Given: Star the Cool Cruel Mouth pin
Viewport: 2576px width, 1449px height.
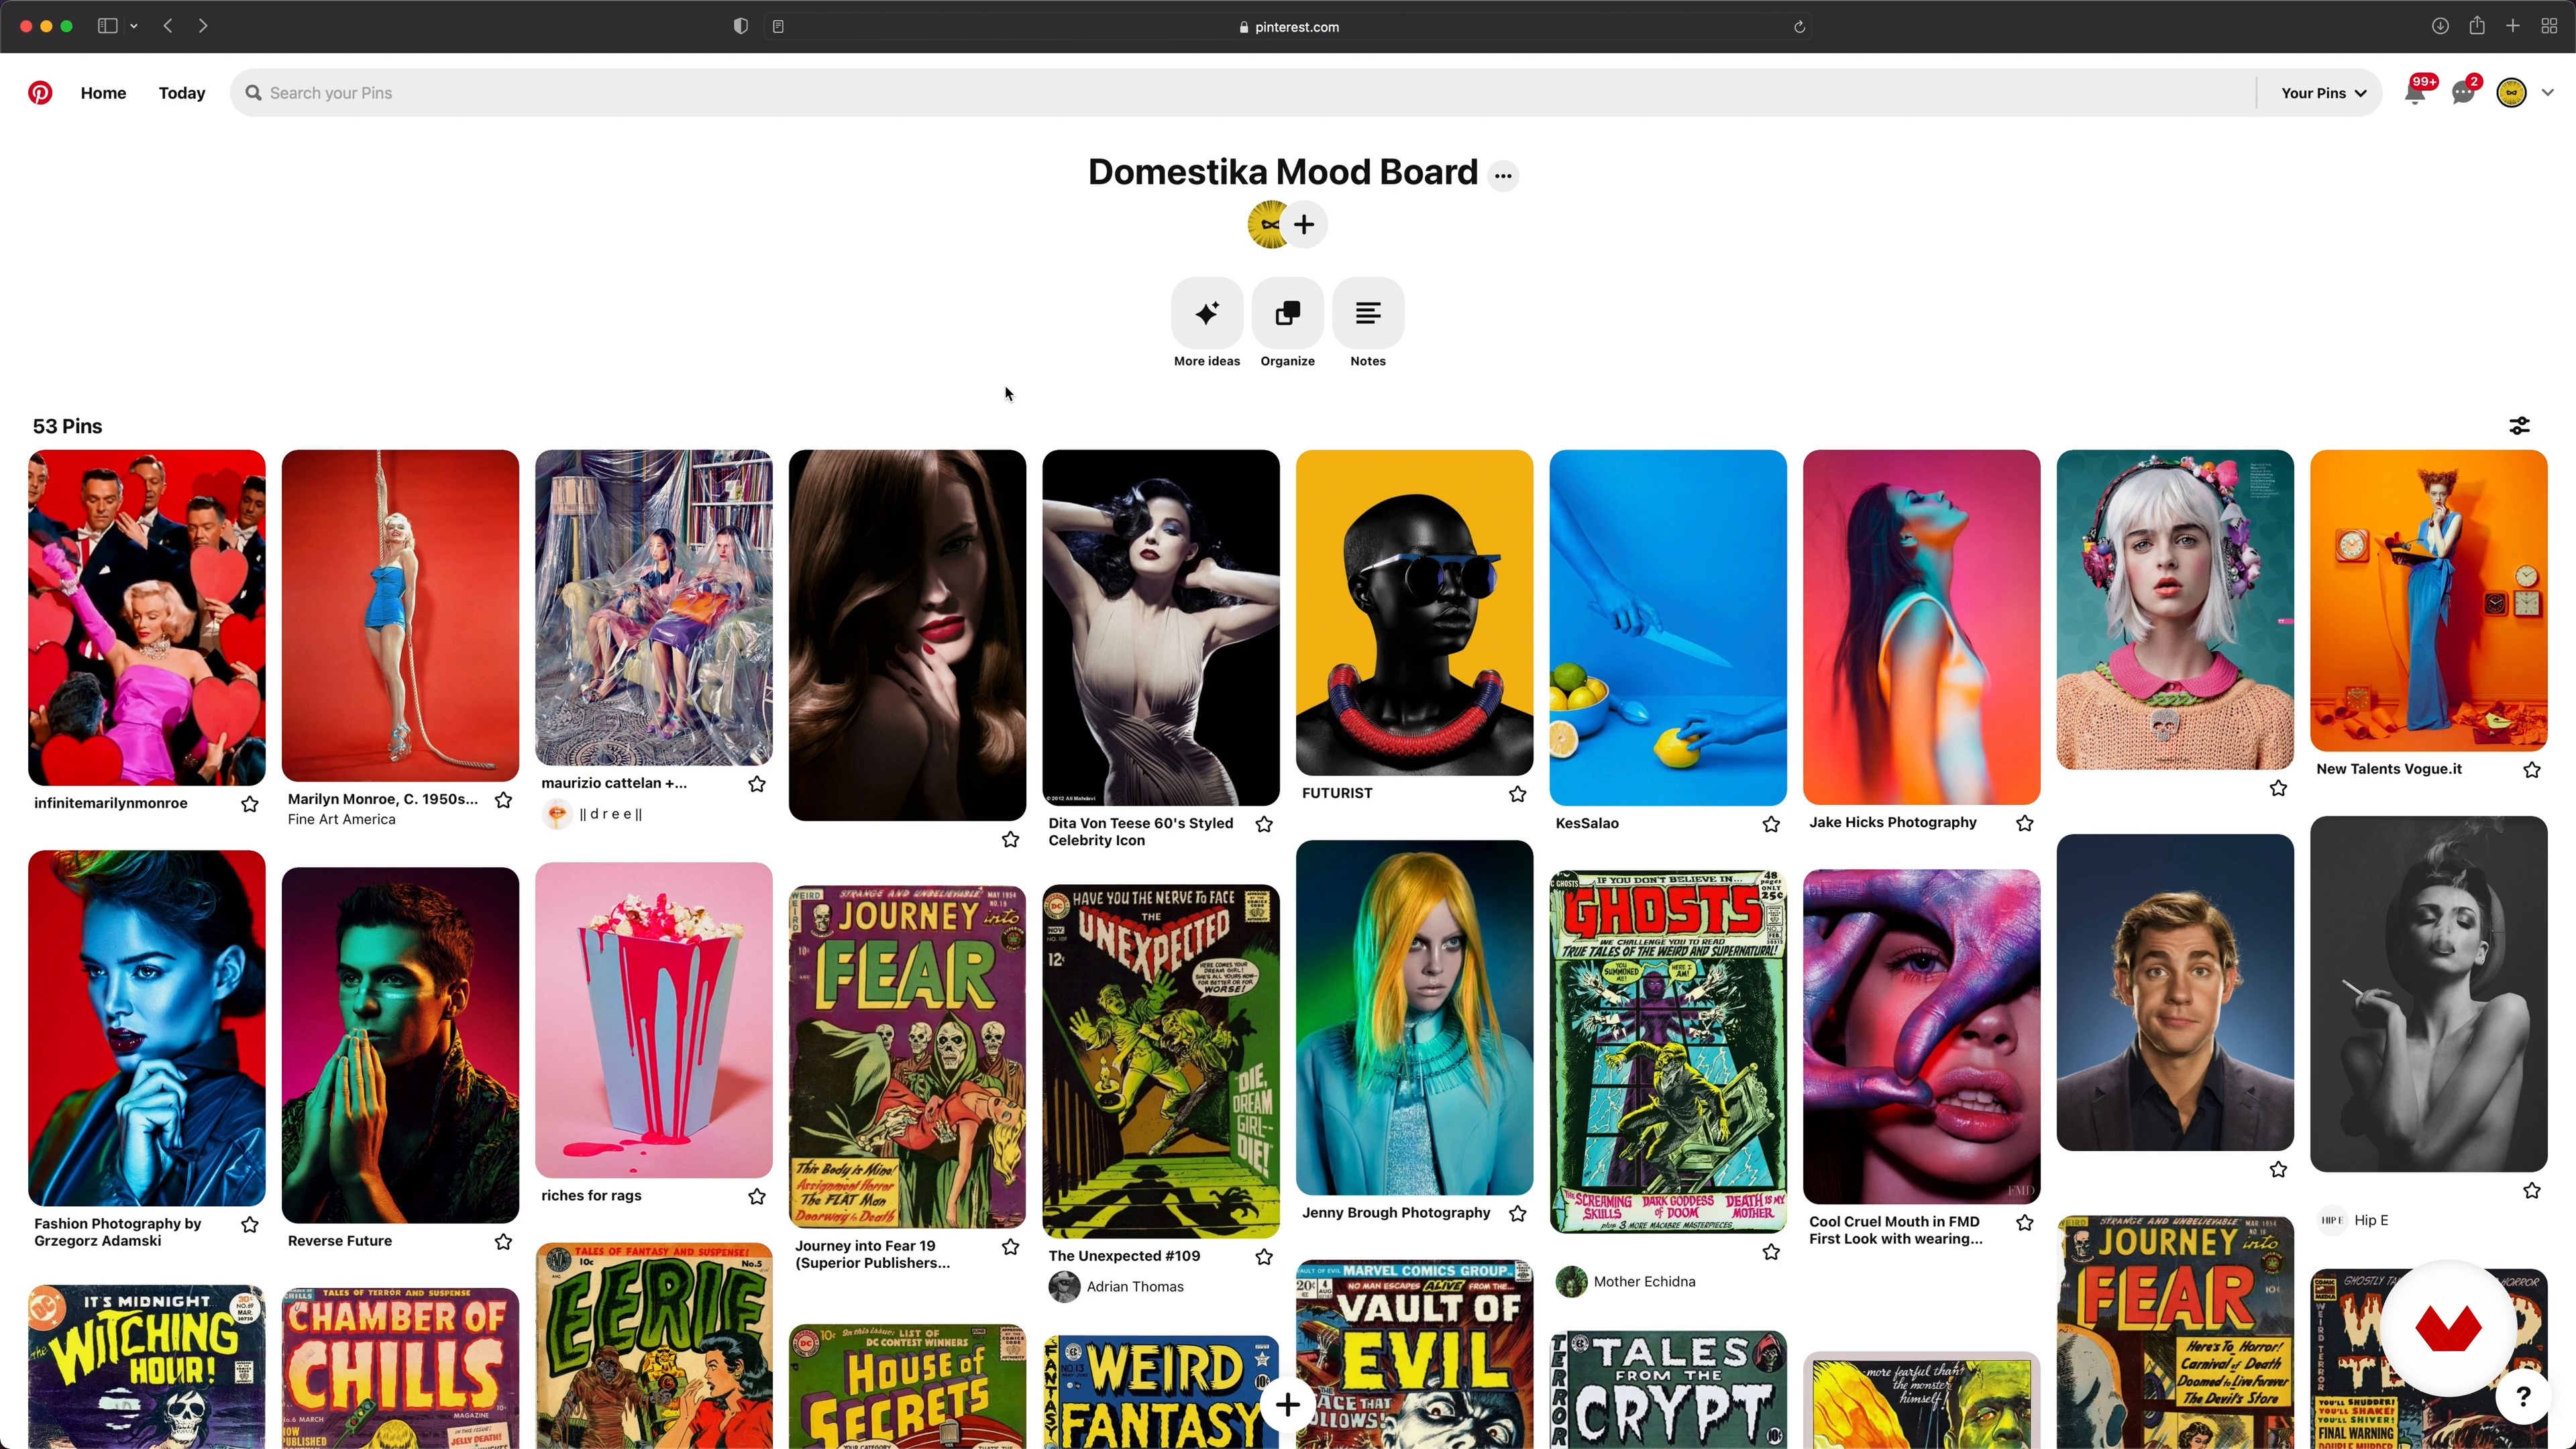Looking at the screenshot, I should point(2025,1223).
